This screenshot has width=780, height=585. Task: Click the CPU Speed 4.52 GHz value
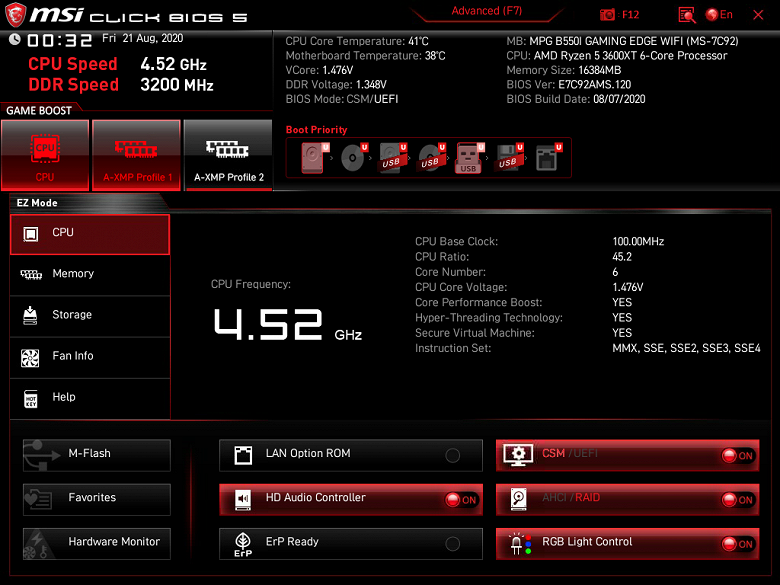pyautogui.click(x=174, y=64)
